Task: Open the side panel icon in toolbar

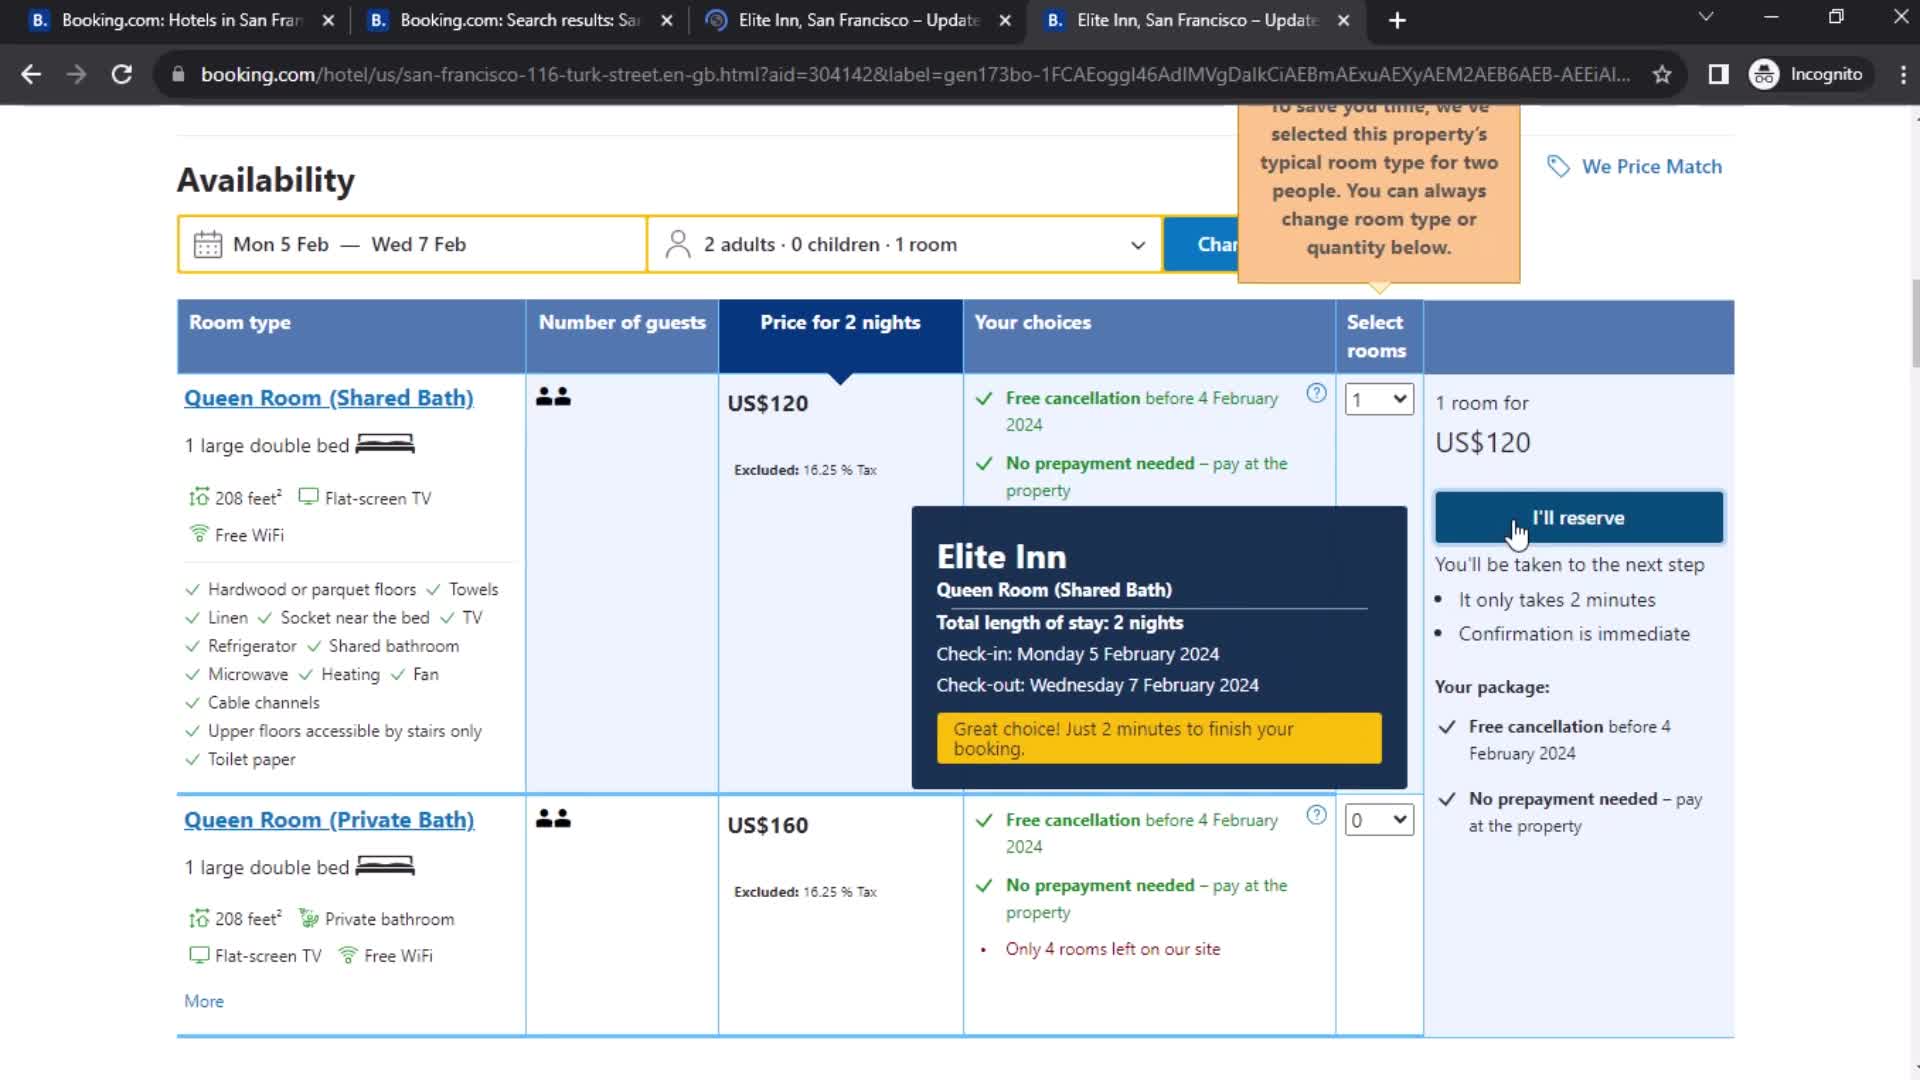Action: 1718,74
